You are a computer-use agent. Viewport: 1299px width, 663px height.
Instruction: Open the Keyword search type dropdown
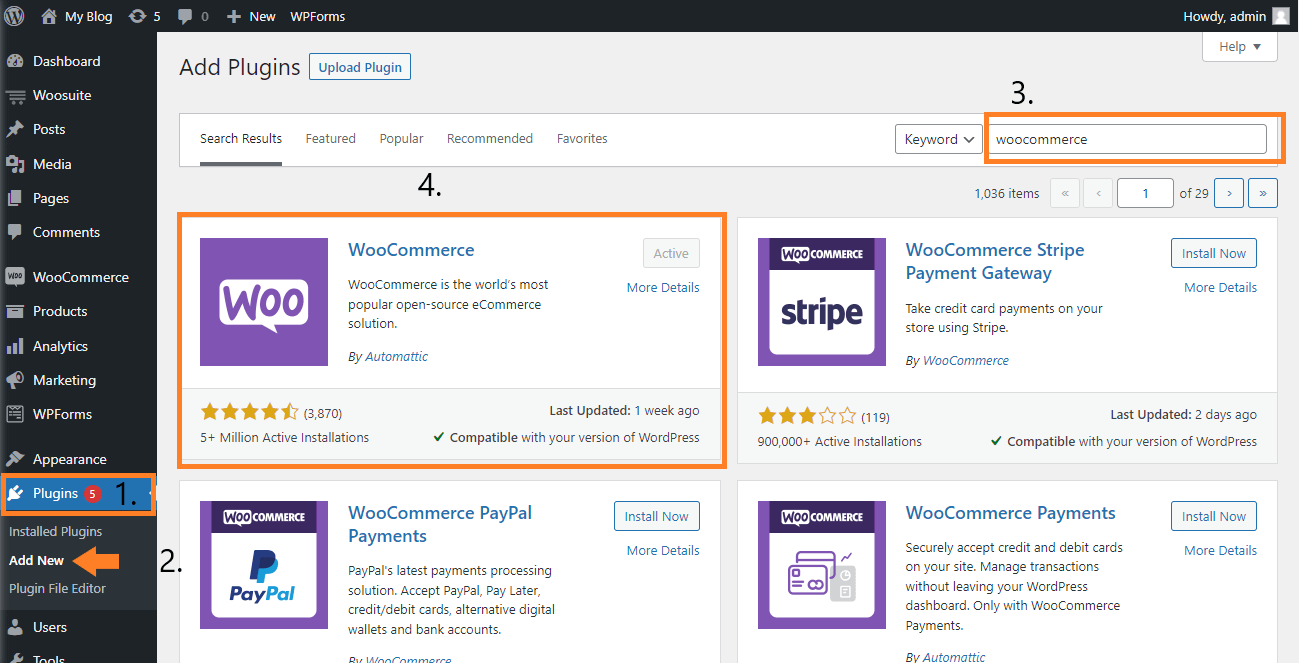pyautogui.click(x=940, y=139)
